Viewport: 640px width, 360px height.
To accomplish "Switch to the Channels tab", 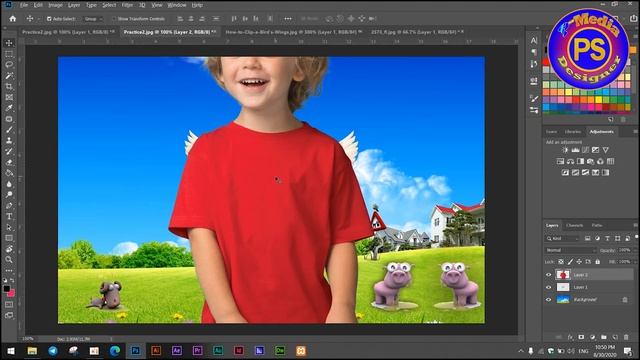I will pyautogui.click(x=575, y=225).
